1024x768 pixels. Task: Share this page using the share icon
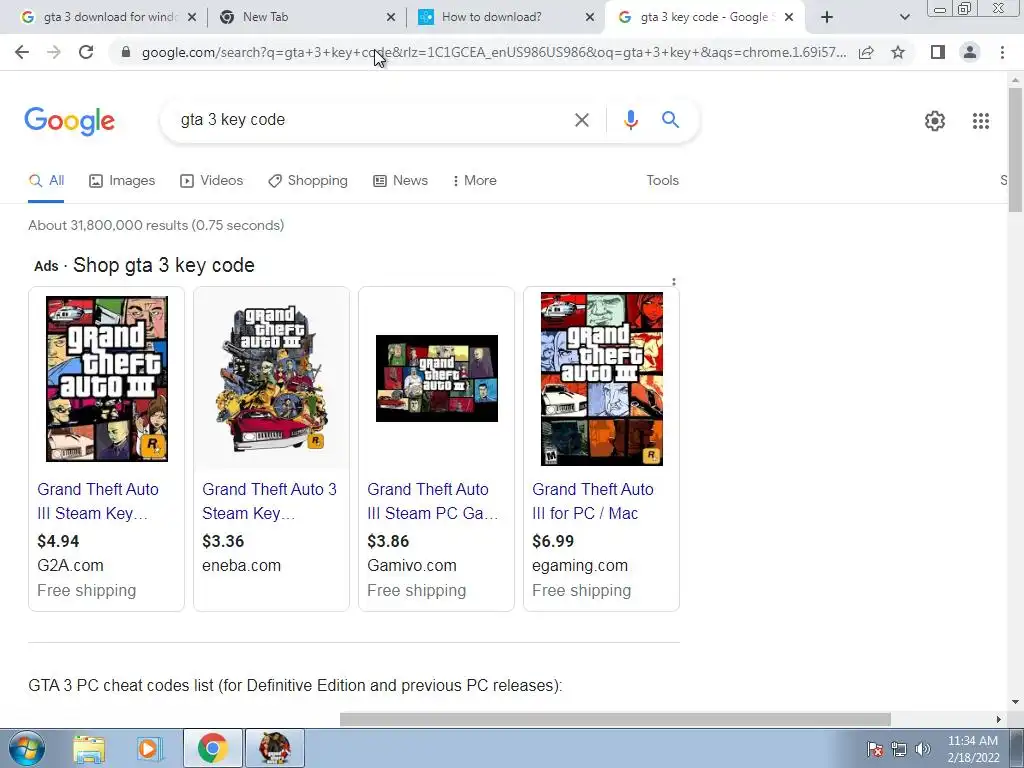point(866,52)
